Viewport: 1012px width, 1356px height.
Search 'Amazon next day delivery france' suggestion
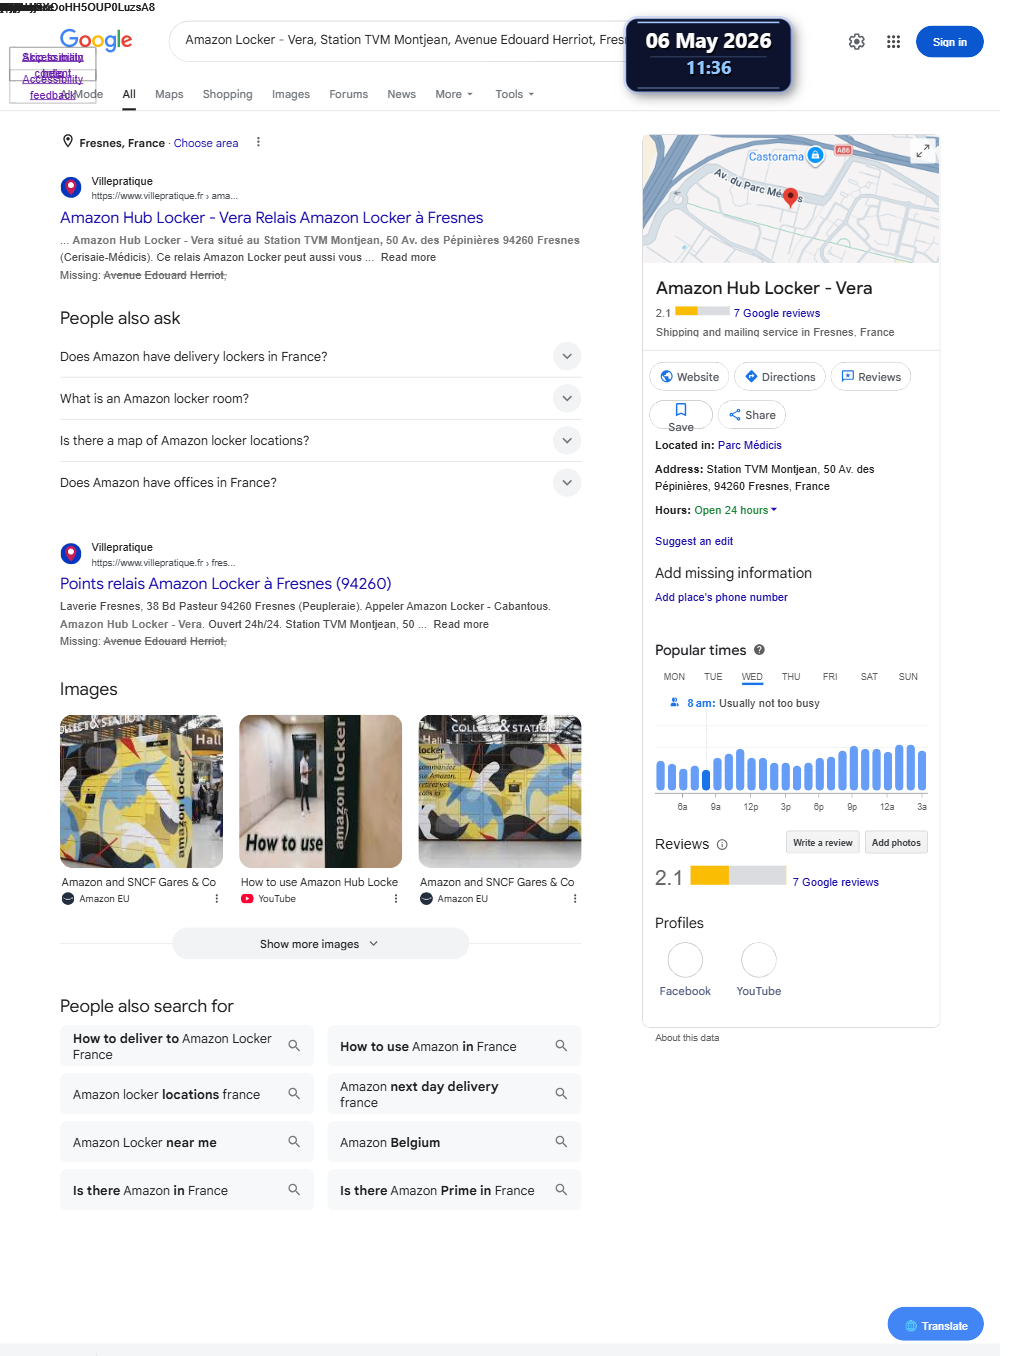[454, 1094]
